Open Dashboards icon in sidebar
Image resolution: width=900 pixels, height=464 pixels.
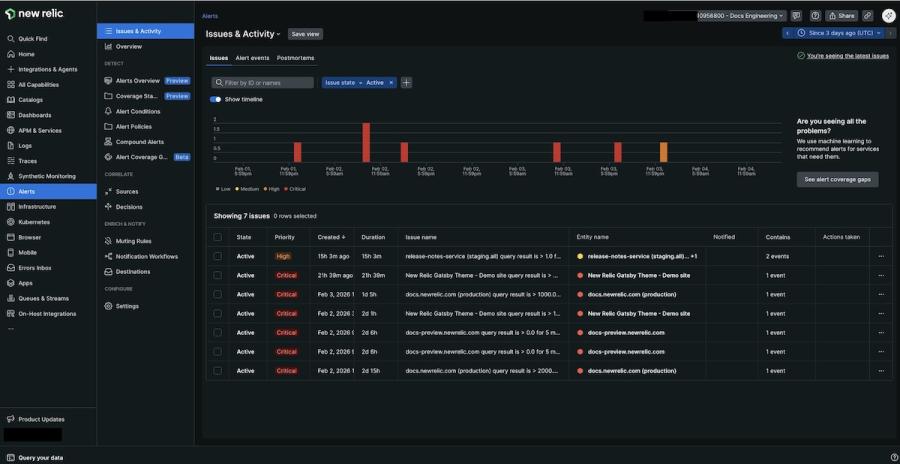pos(10,115)
